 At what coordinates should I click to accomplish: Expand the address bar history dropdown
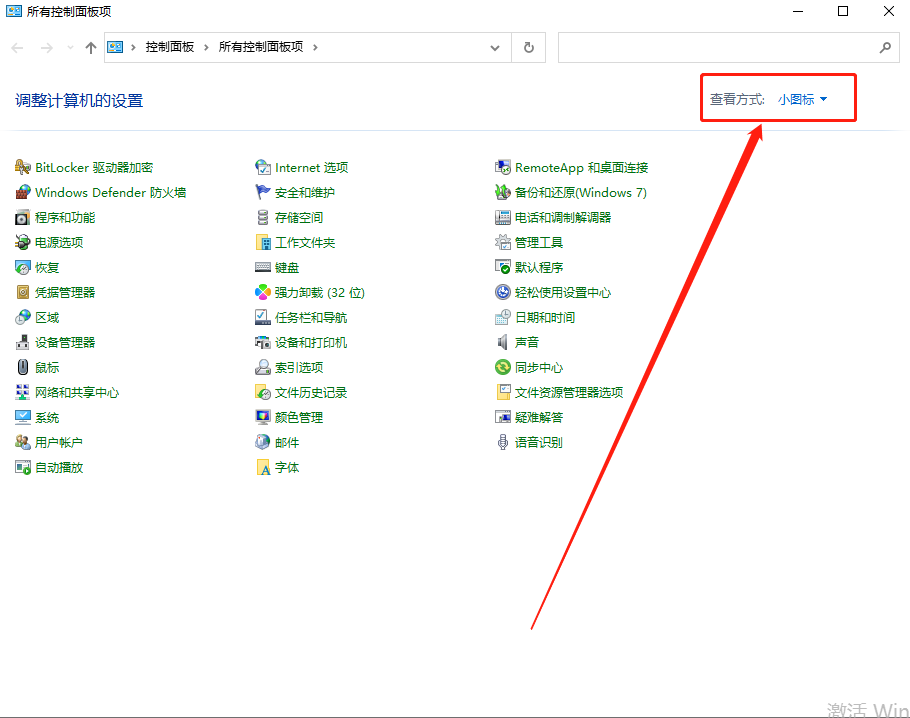click(x=494, y=47)
